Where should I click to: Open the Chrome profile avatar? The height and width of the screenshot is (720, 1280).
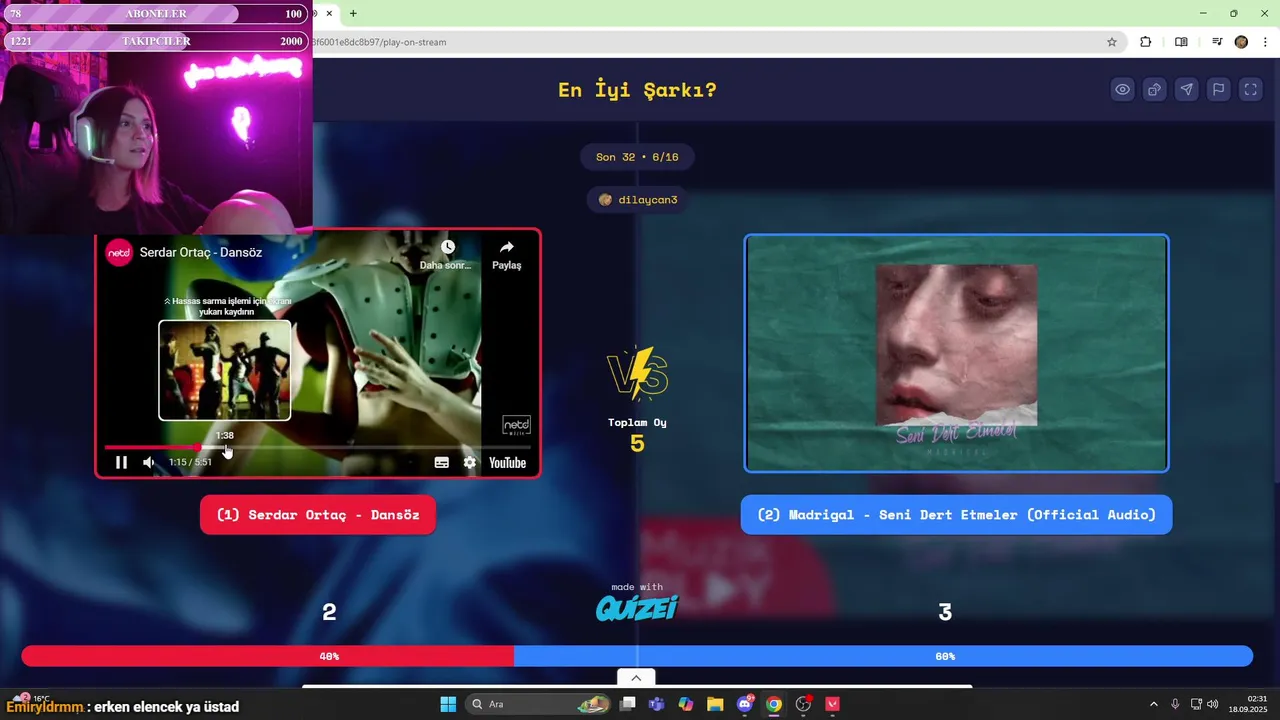click(x=1241, y=42)
